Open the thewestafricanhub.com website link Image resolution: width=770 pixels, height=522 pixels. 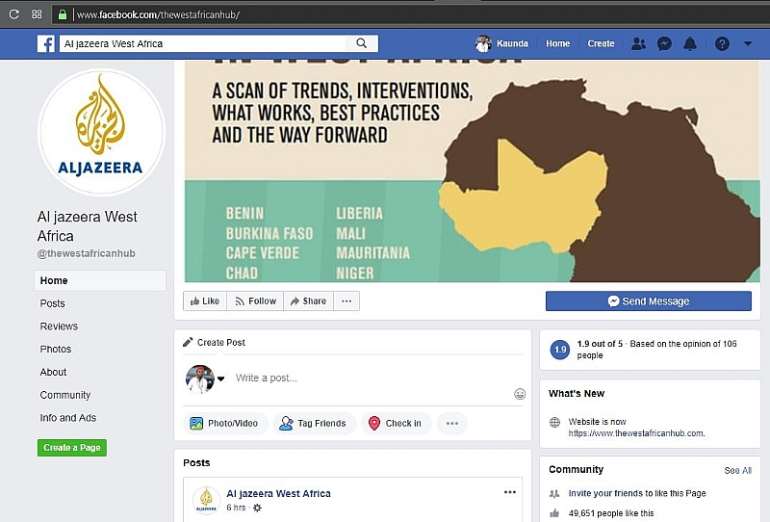tap(636, 433)
